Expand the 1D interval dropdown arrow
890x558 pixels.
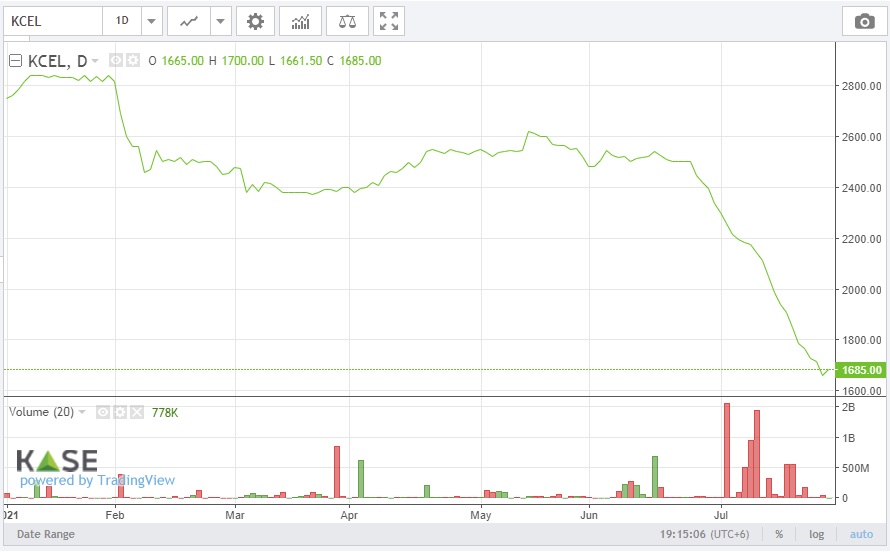pos(151,21)
